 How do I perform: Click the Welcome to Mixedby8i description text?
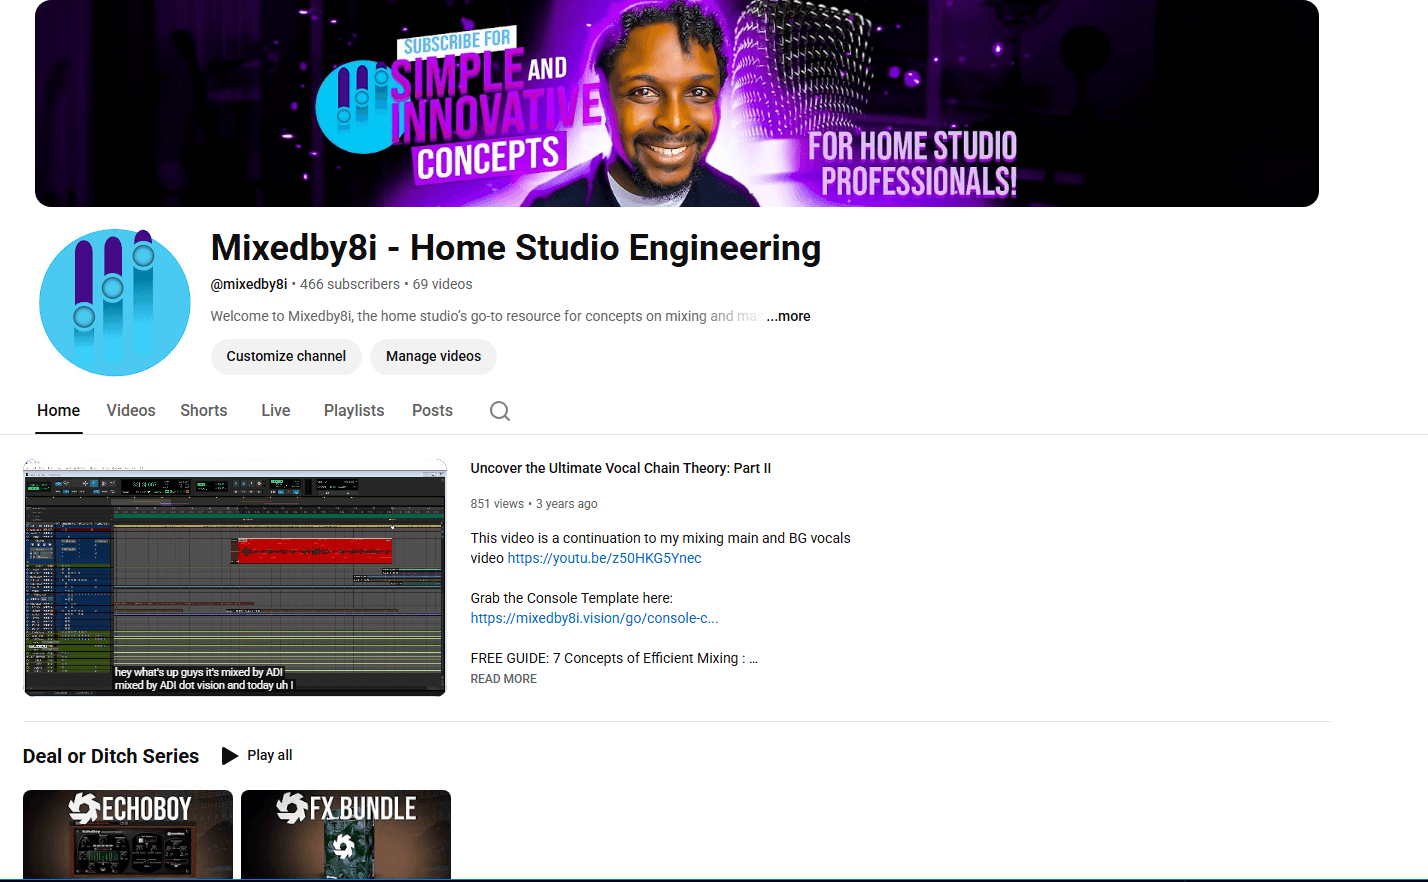click(x=487, y=316)
